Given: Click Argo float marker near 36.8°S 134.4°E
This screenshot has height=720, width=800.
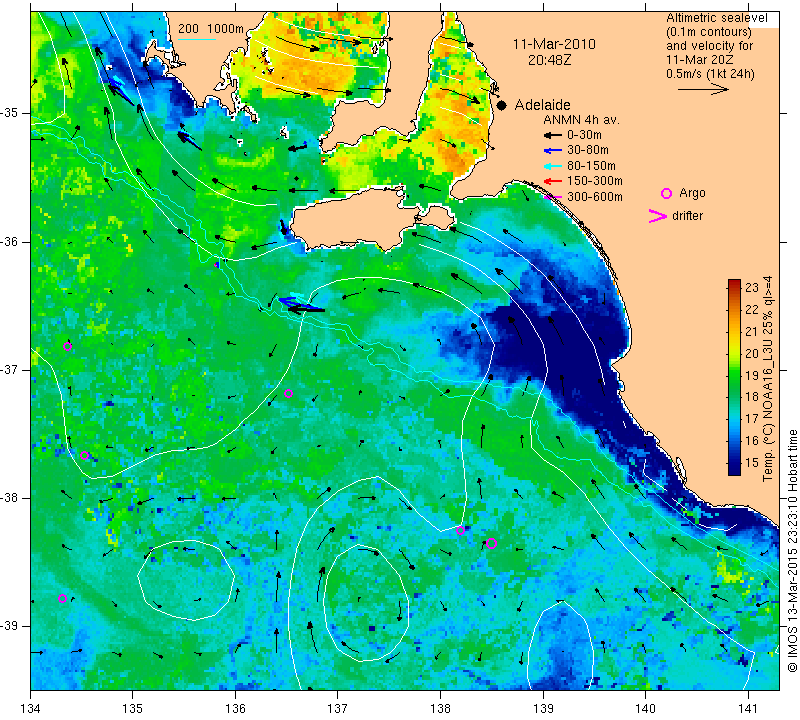Looking at the screenshot, I should coord(67,346).
